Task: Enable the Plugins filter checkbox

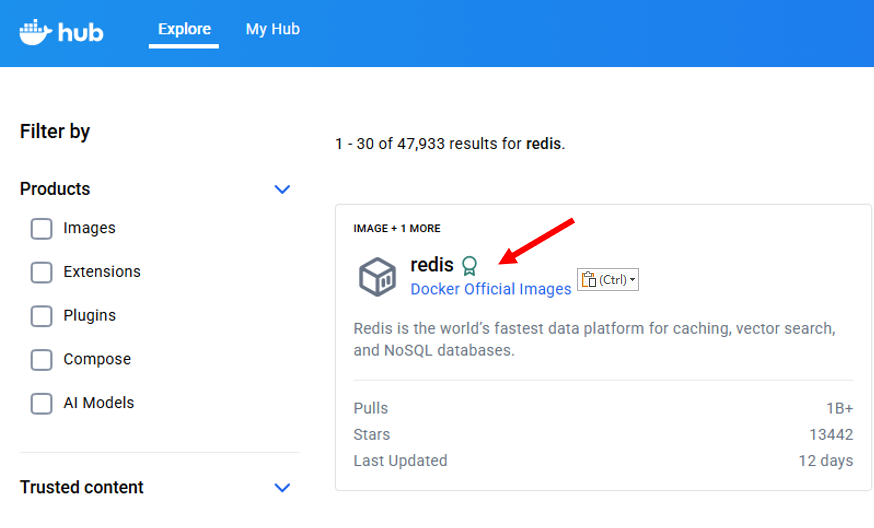Action: point(41,316)
